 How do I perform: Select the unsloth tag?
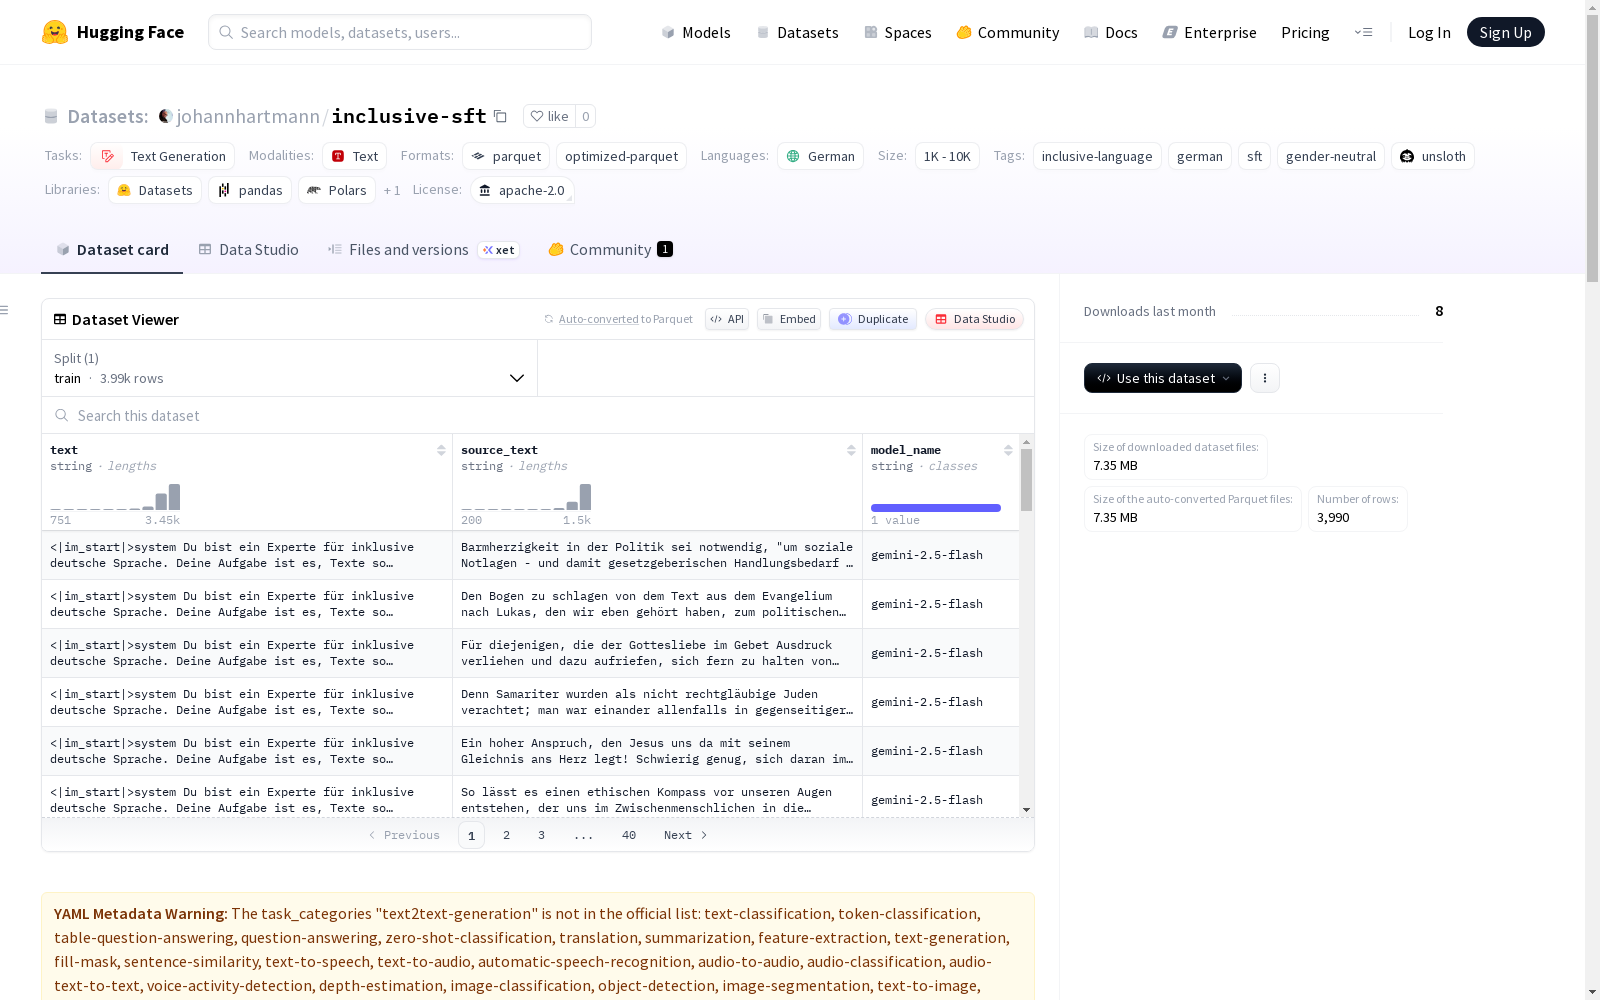coord(1433,156)
